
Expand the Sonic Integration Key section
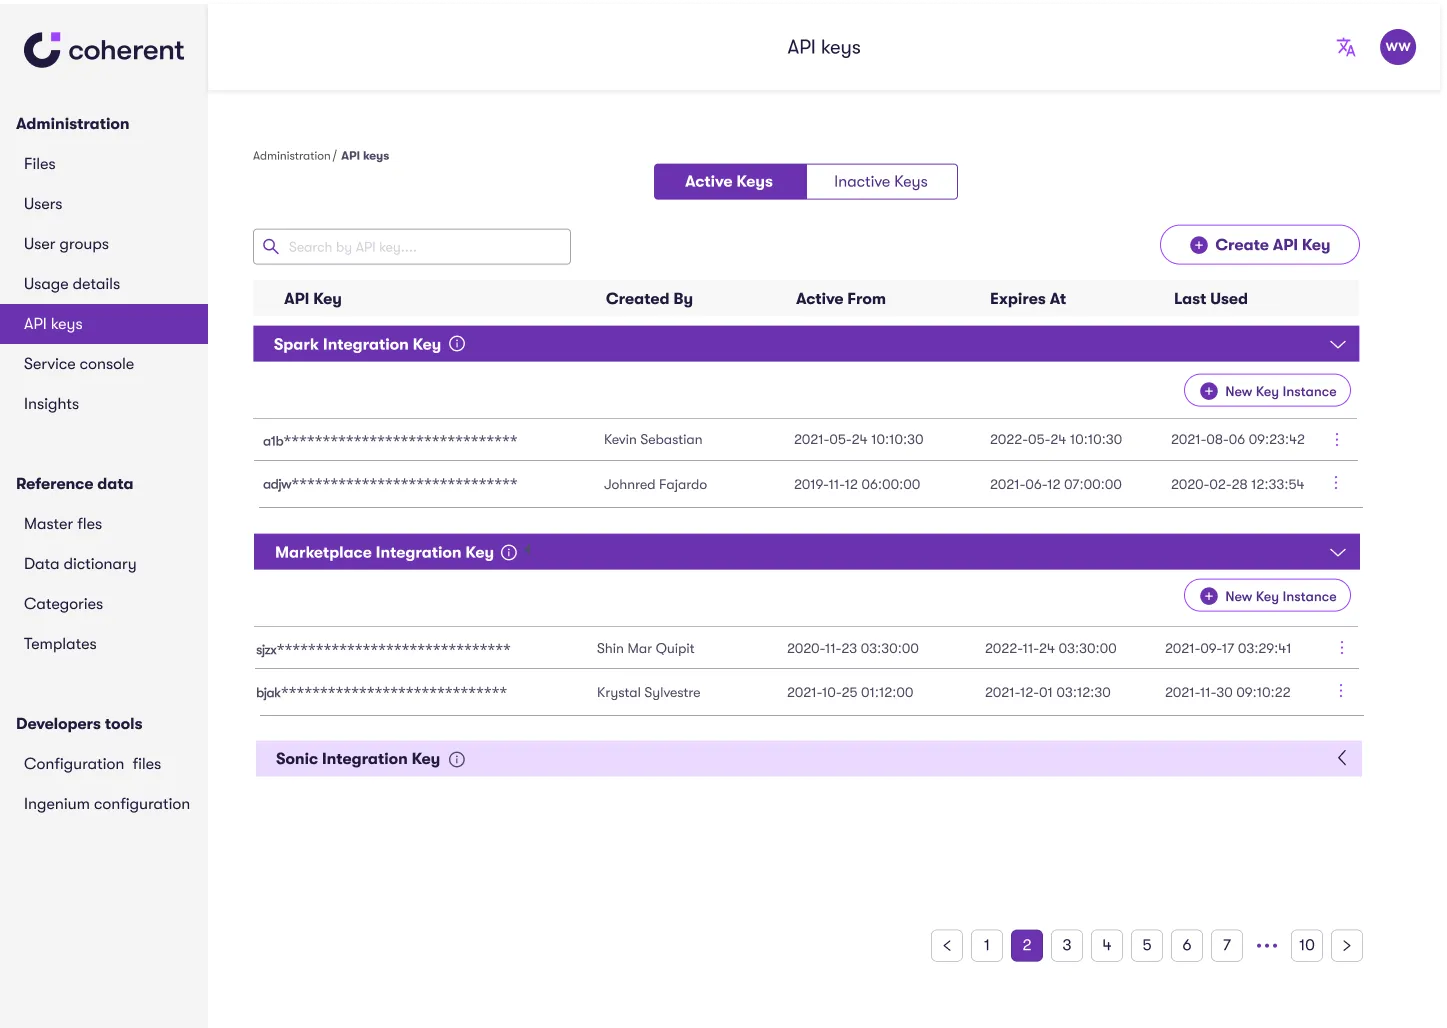[x=1342, y=758]
